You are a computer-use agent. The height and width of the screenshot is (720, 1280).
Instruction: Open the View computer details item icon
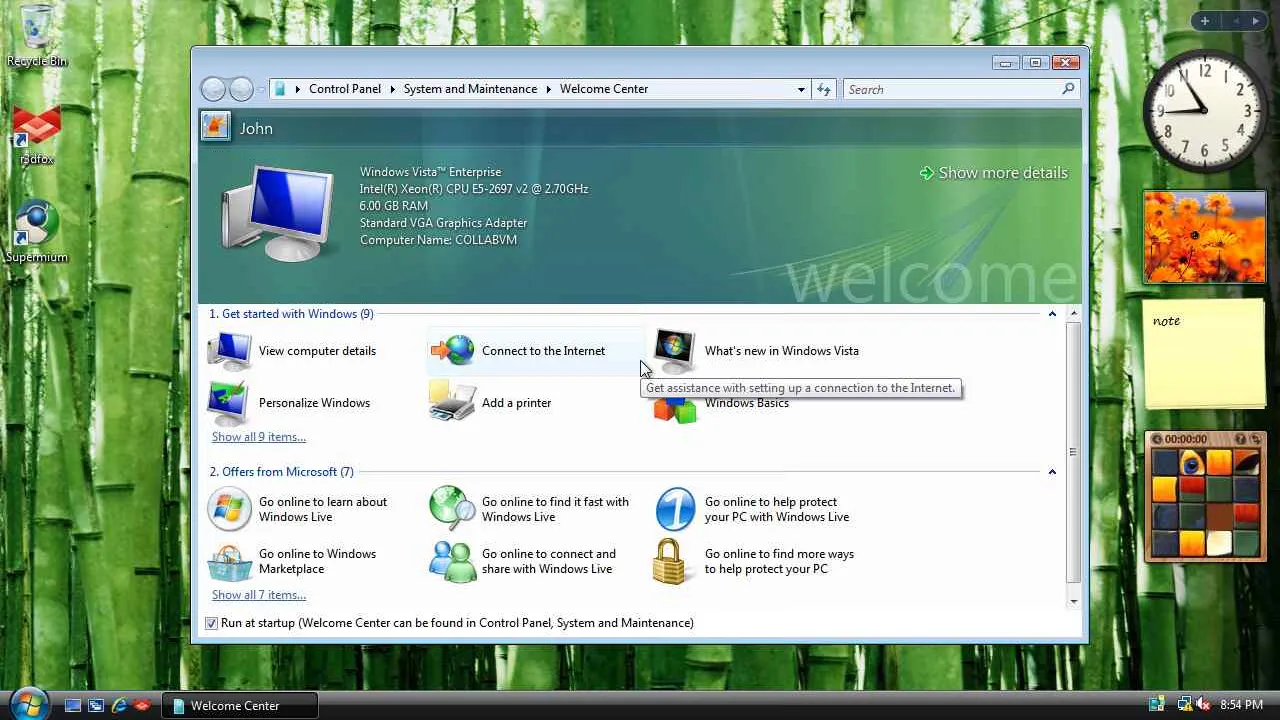[229, 351]
